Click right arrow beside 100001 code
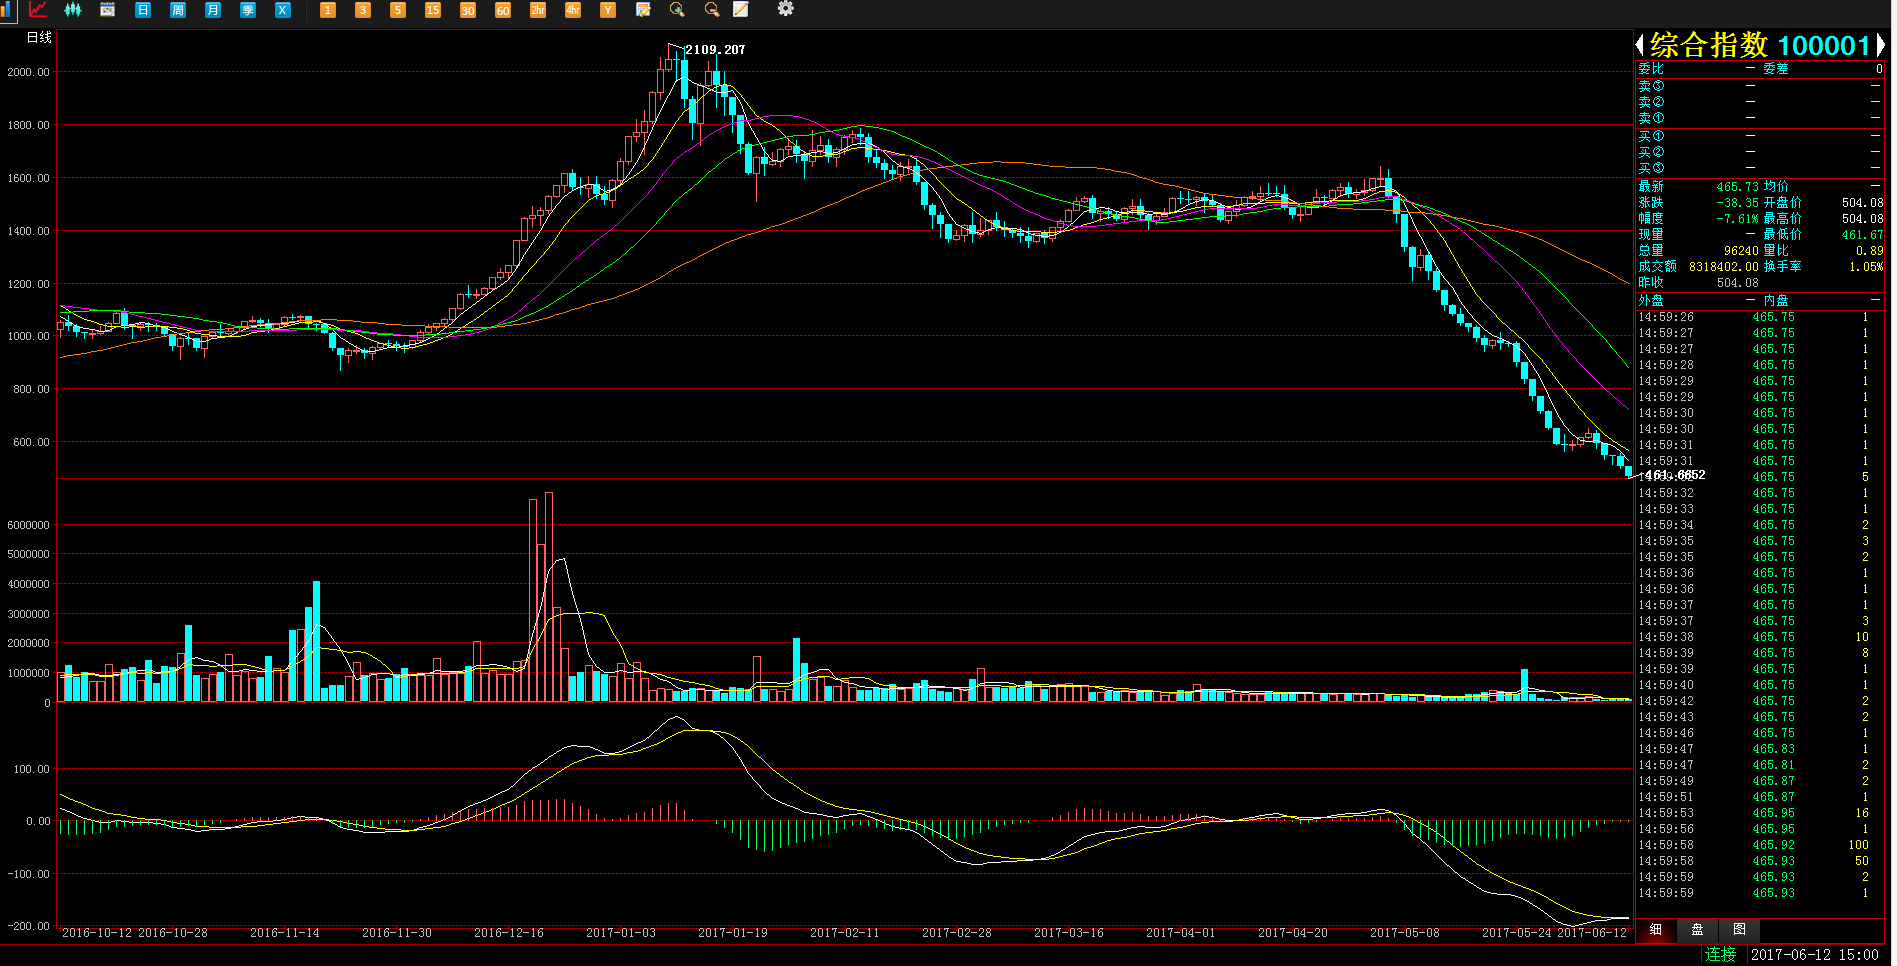1897x966 pixels. click(1880, 45)
